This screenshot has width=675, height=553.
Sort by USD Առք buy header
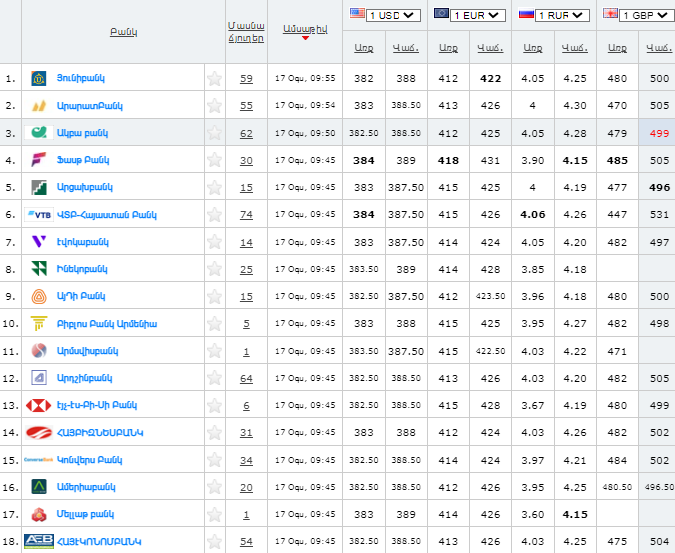(x=364, y=48)
